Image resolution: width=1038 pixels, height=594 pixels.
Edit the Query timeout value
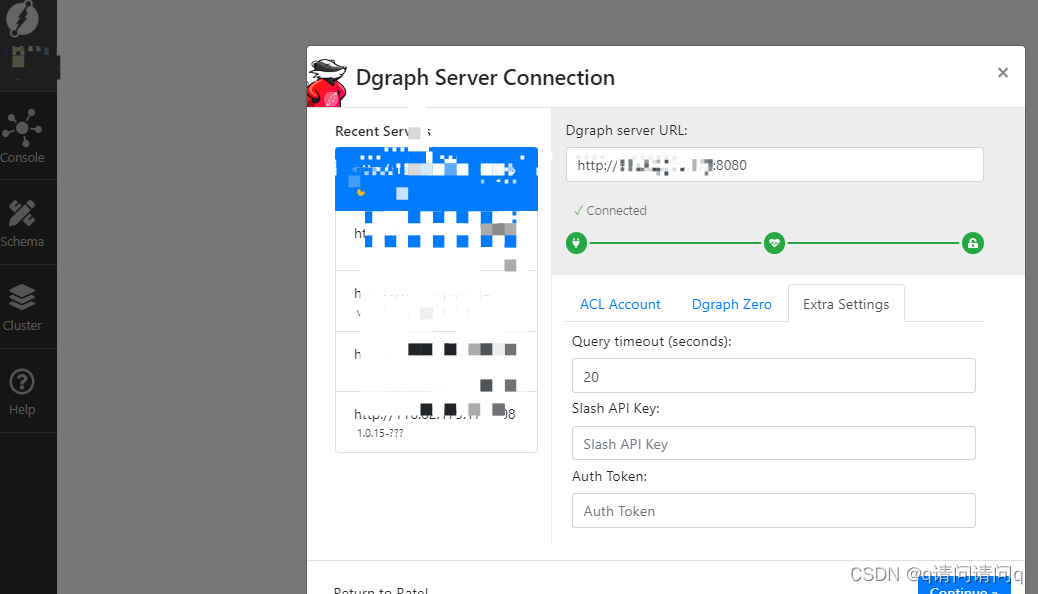[774, 376]
